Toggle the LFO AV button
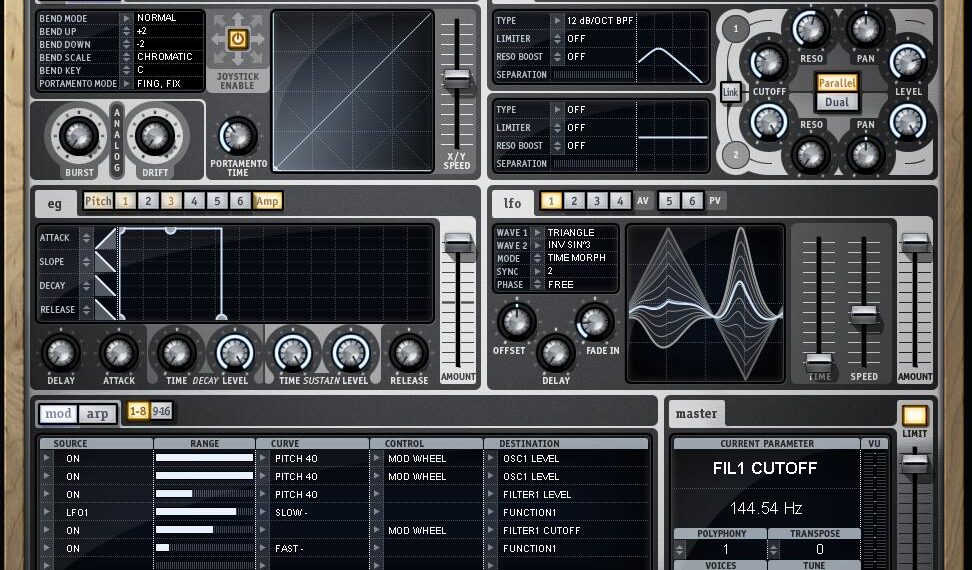 click(x=643, y=201)
